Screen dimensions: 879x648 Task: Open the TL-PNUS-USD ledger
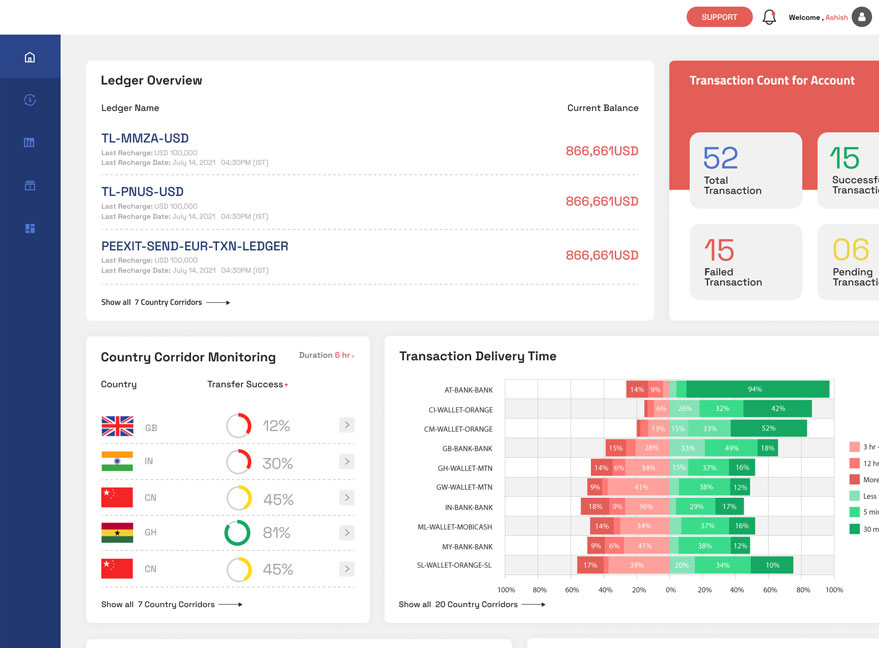pos(142,192)
